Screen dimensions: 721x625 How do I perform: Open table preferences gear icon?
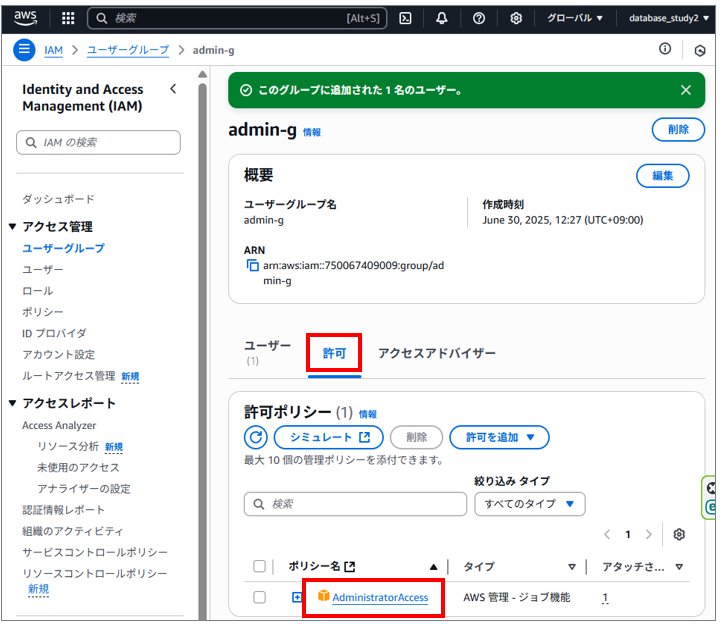(679, 534)
